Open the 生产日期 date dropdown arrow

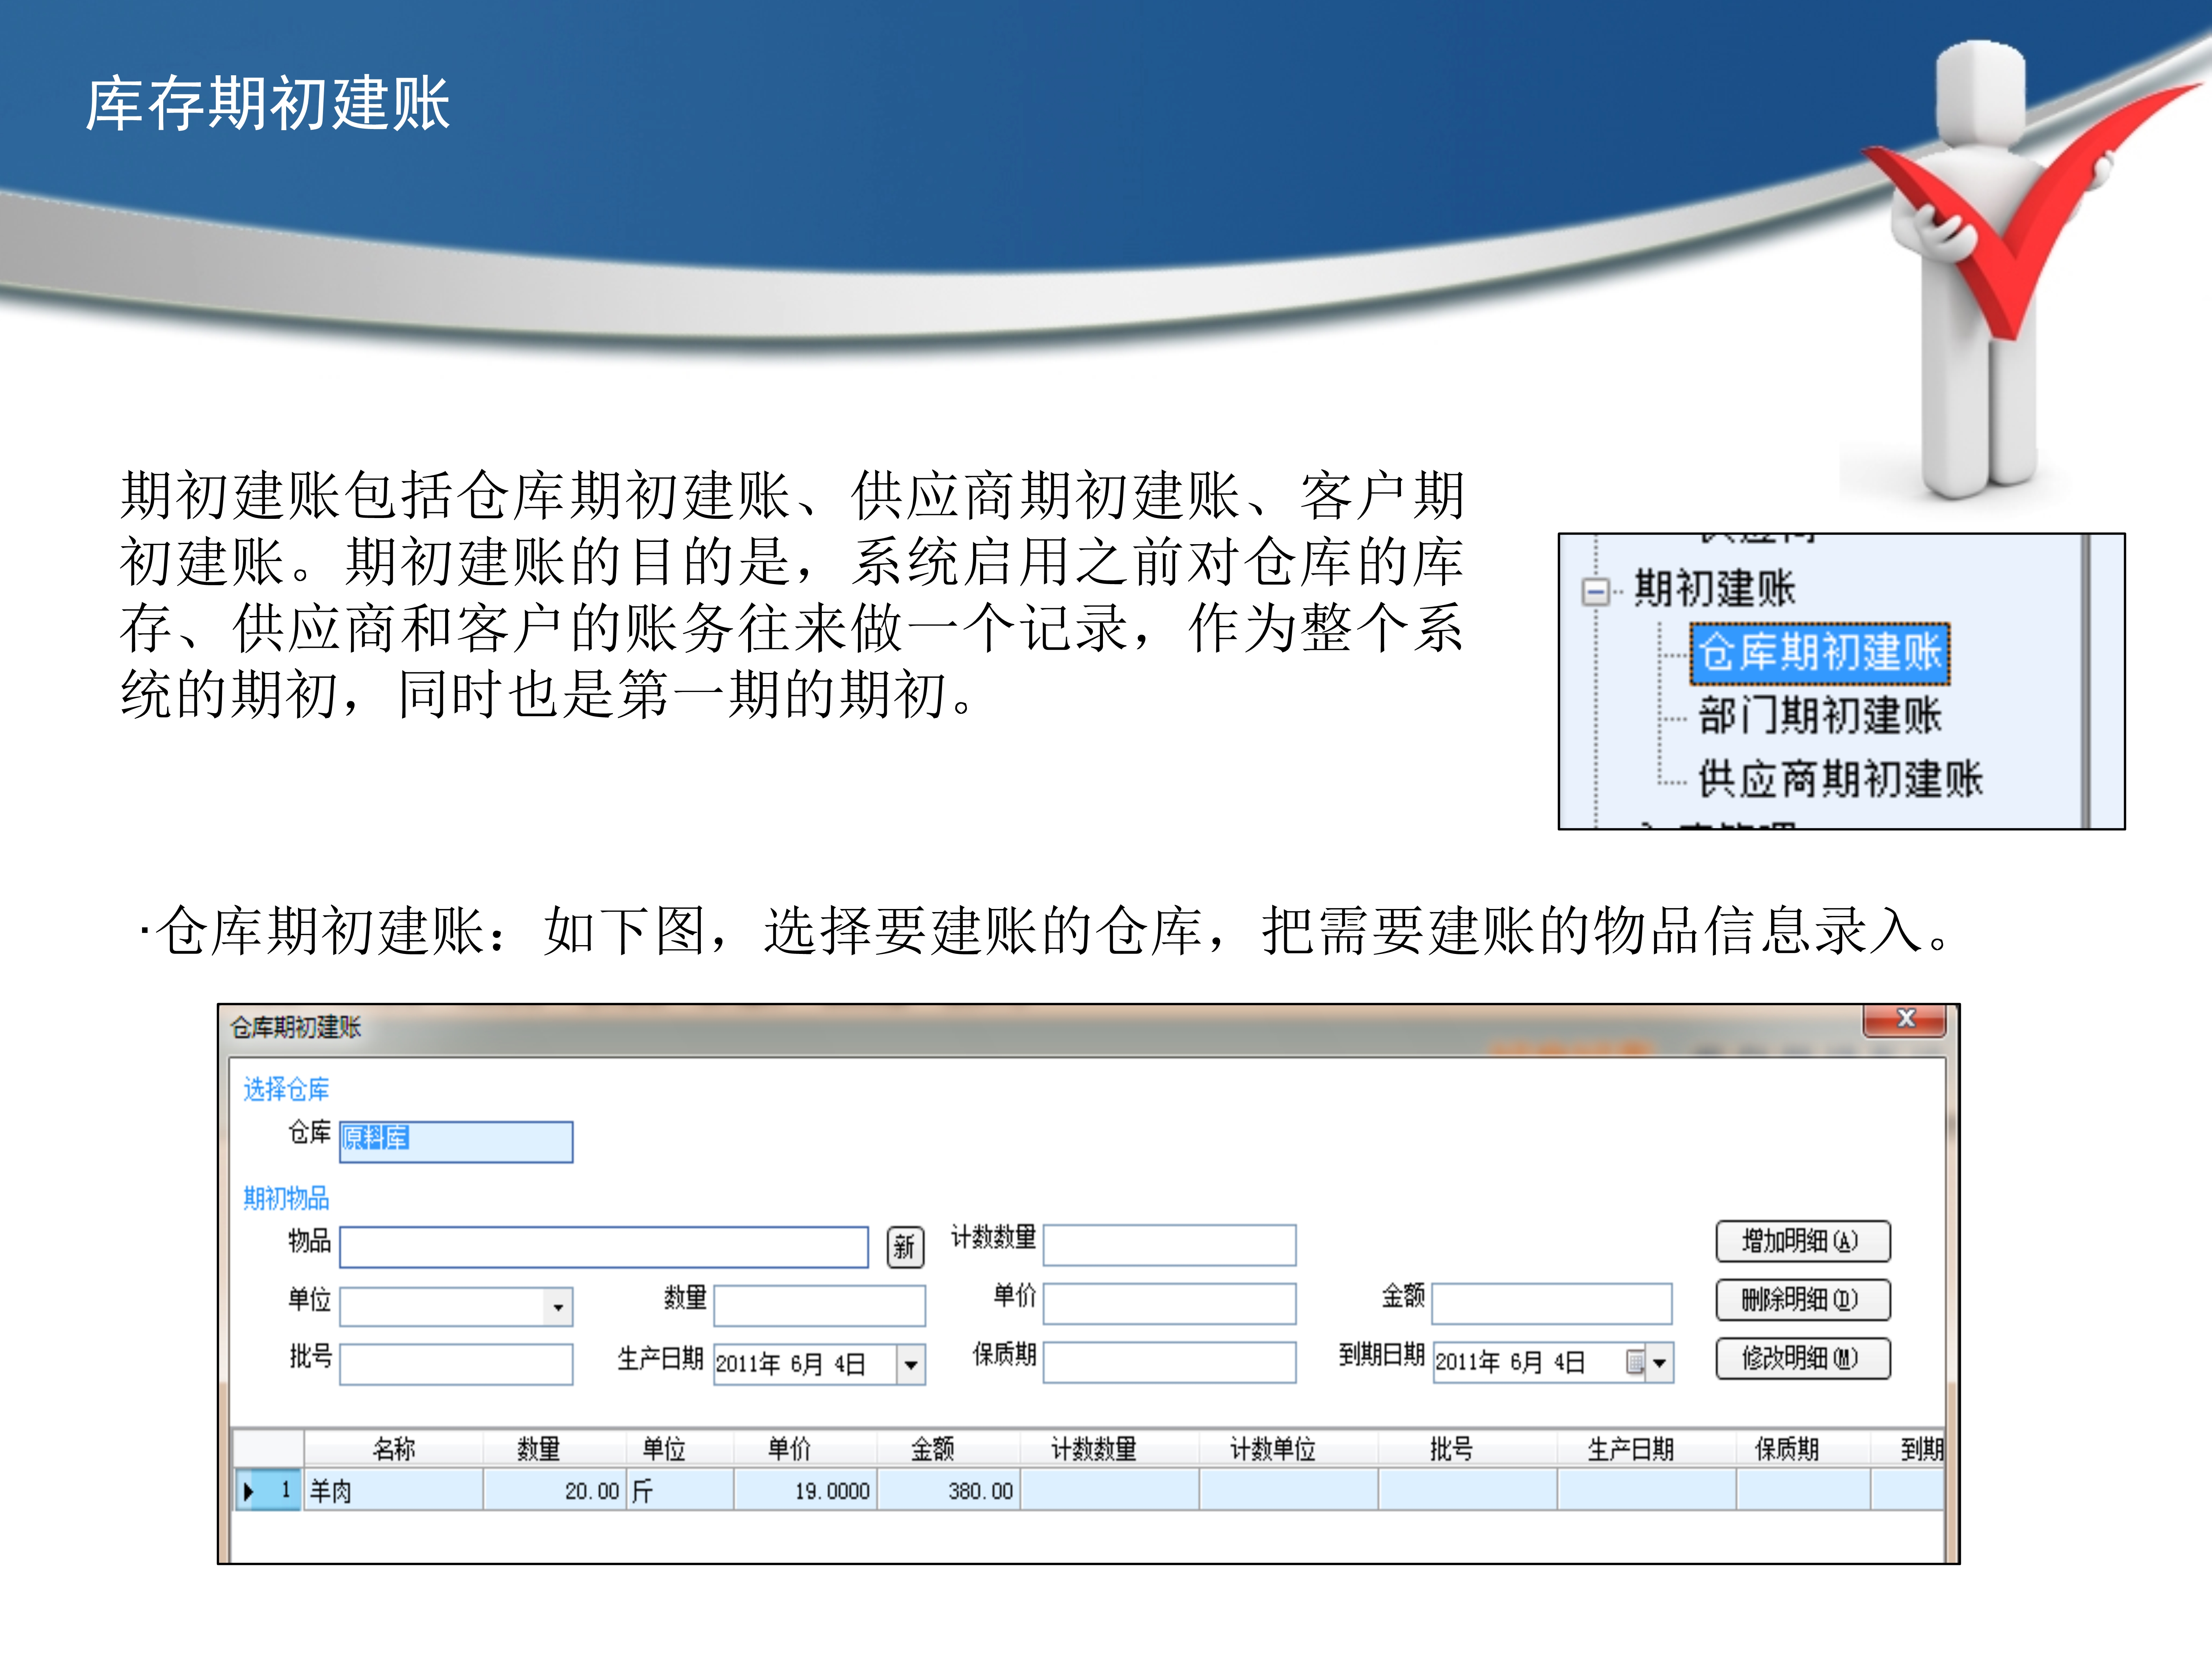(x=910, y=1364)
